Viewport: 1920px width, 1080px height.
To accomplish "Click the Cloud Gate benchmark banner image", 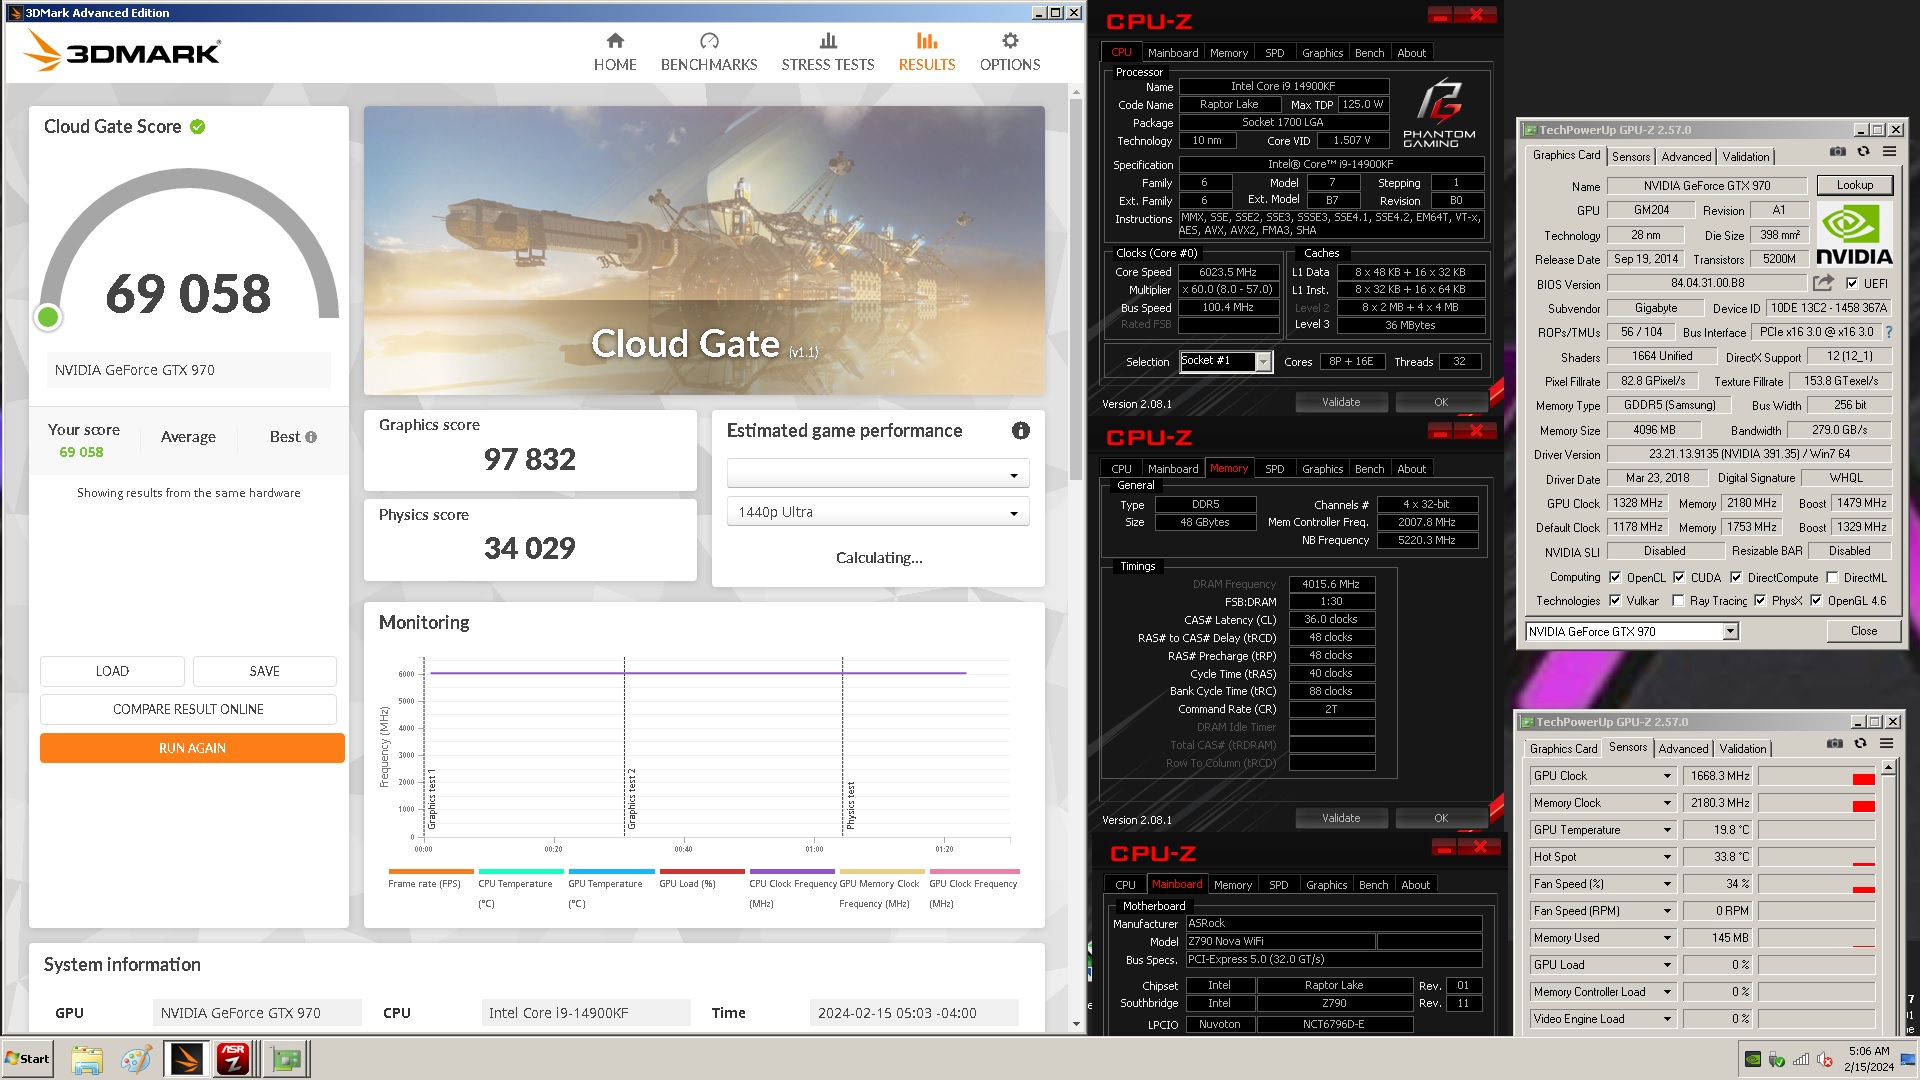I will click(704, 250).
